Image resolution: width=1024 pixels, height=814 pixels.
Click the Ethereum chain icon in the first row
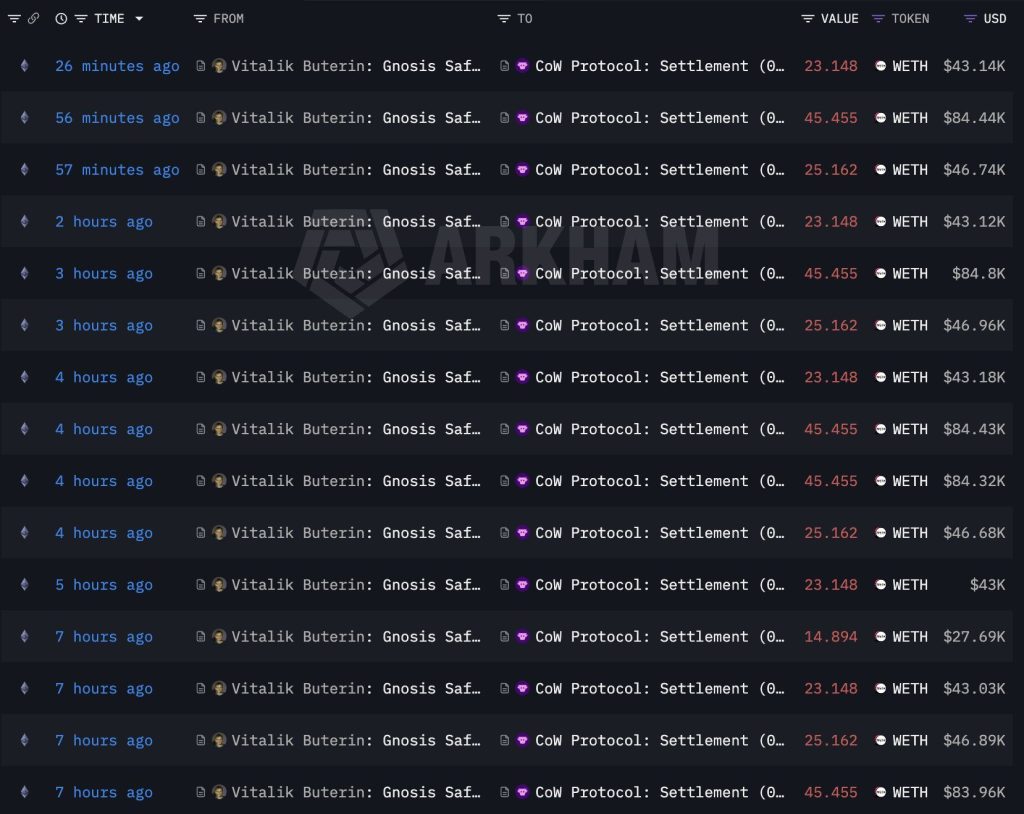(24, 66)
